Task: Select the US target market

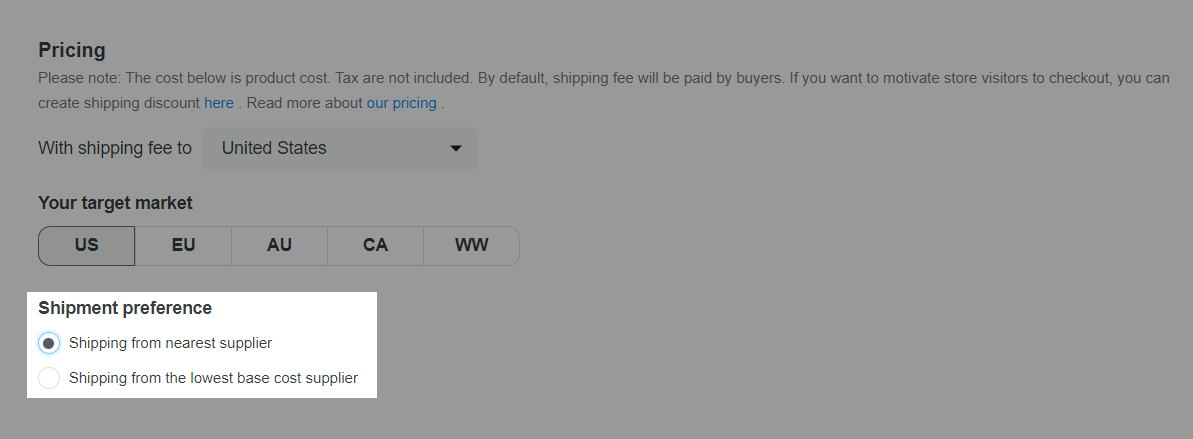Action: (87, 246)
